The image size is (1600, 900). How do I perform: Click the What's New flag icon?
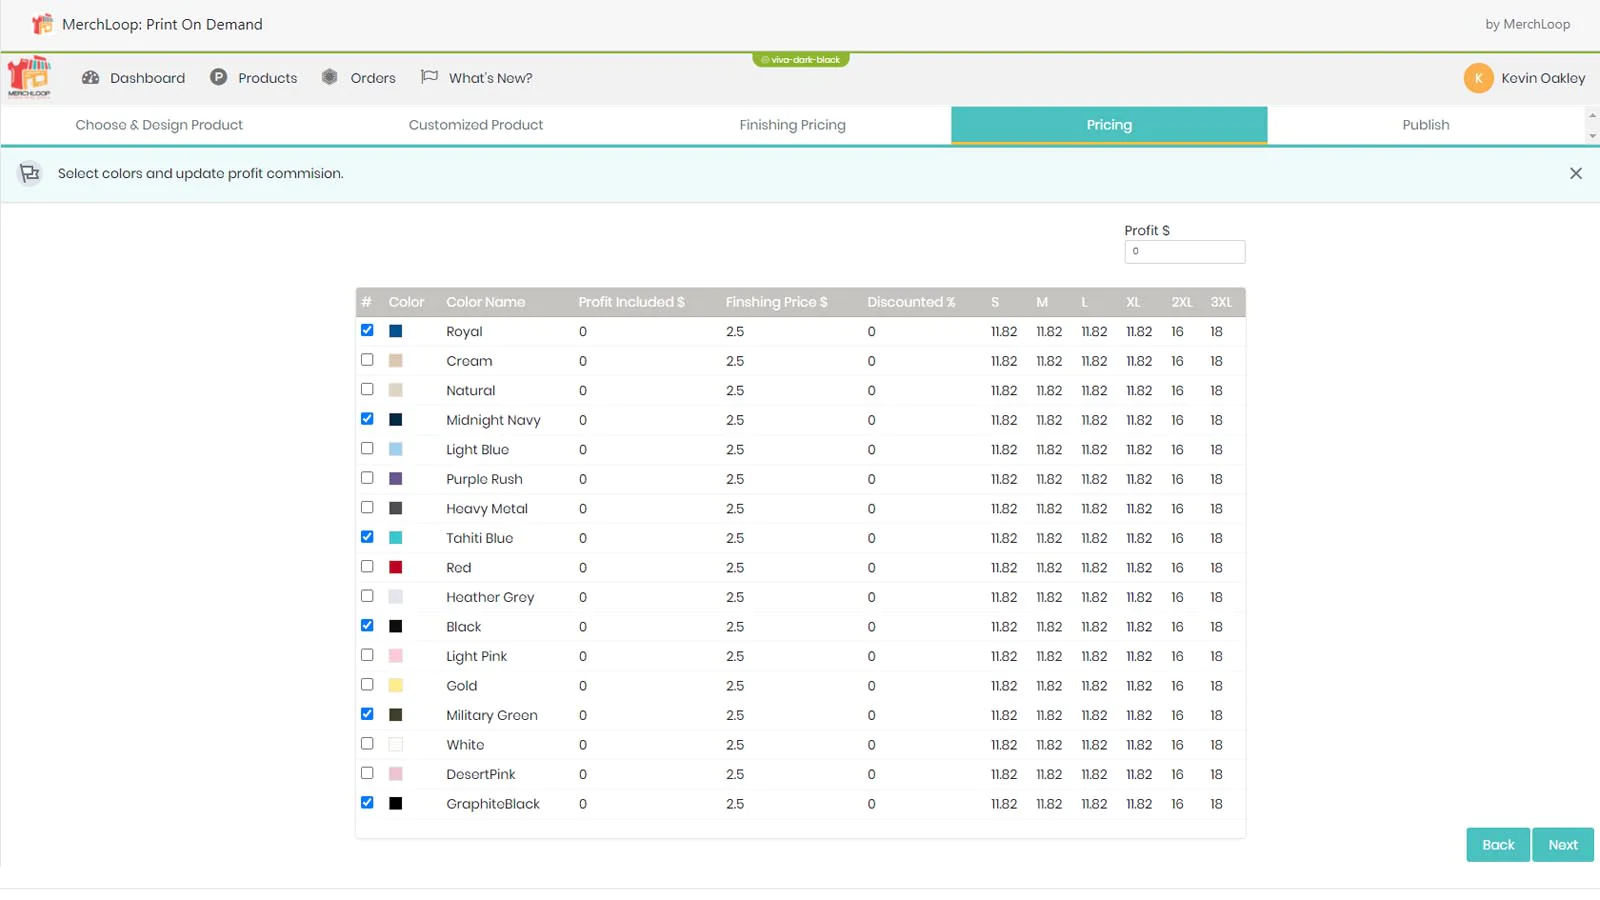[x=430, y=76]
